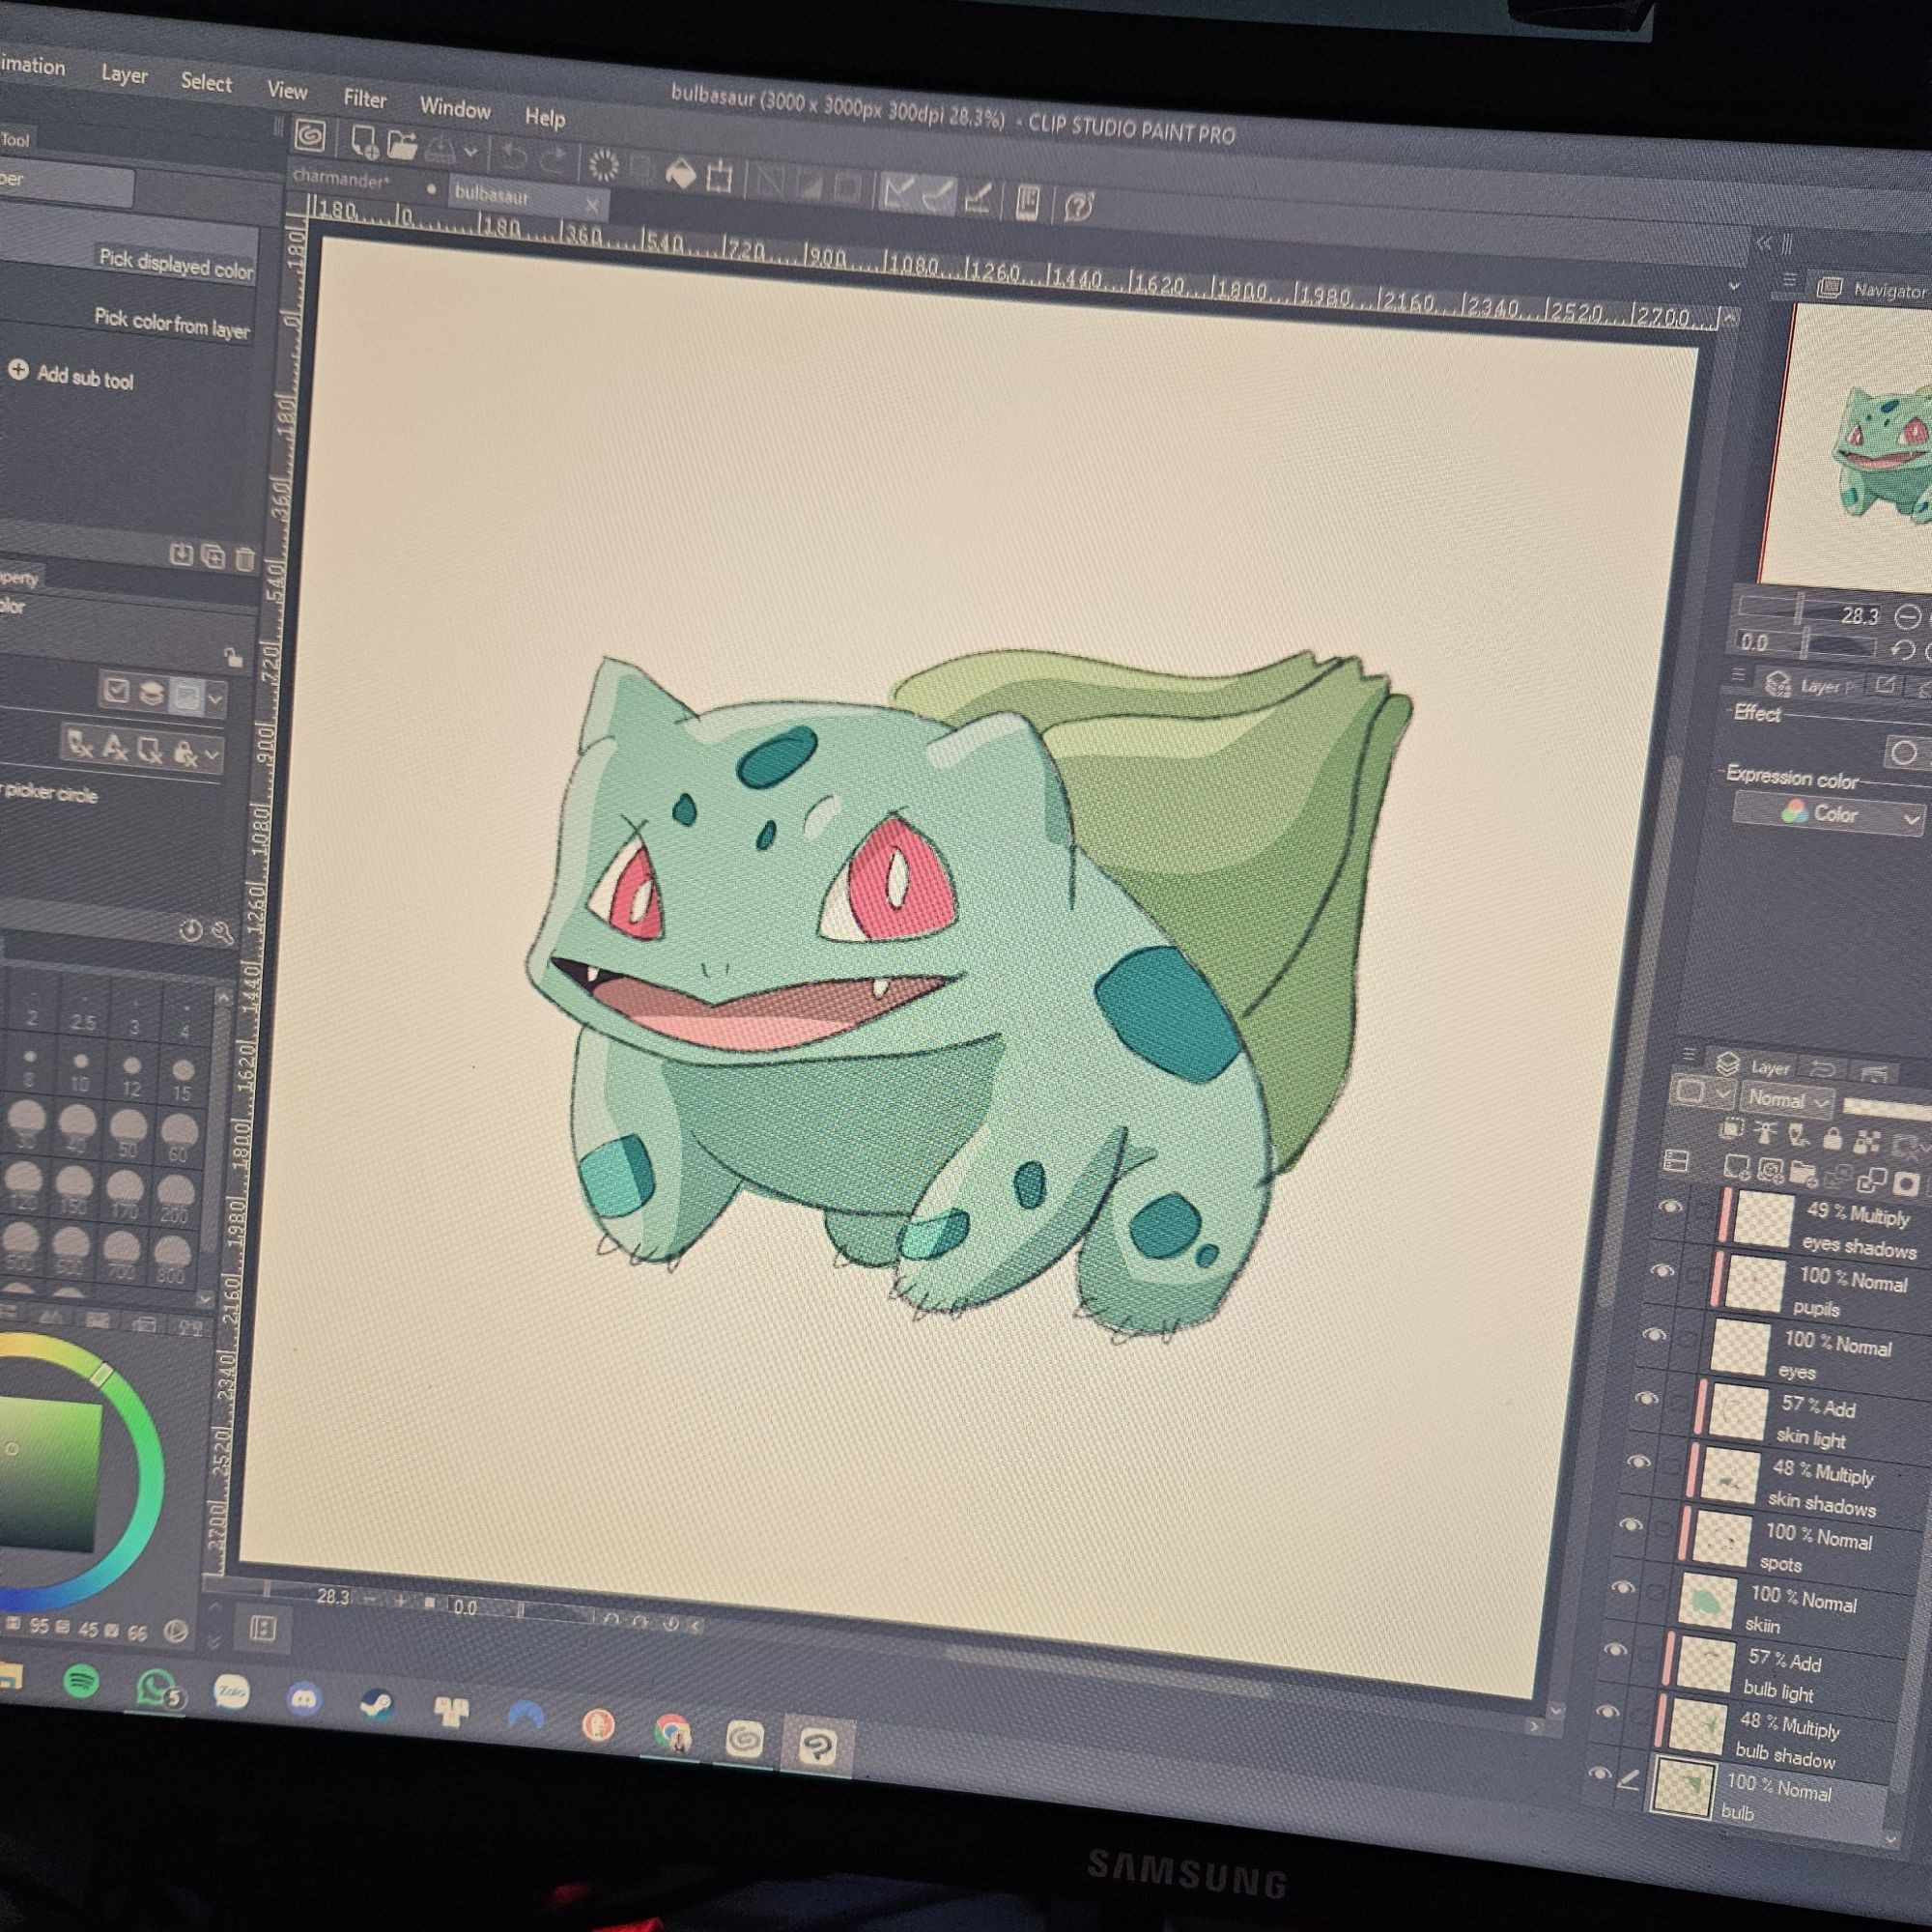Viewport: 1932px width, 1932px height.
Task: Open Steam from the taskbar
Action: (x=377, y=1706)
